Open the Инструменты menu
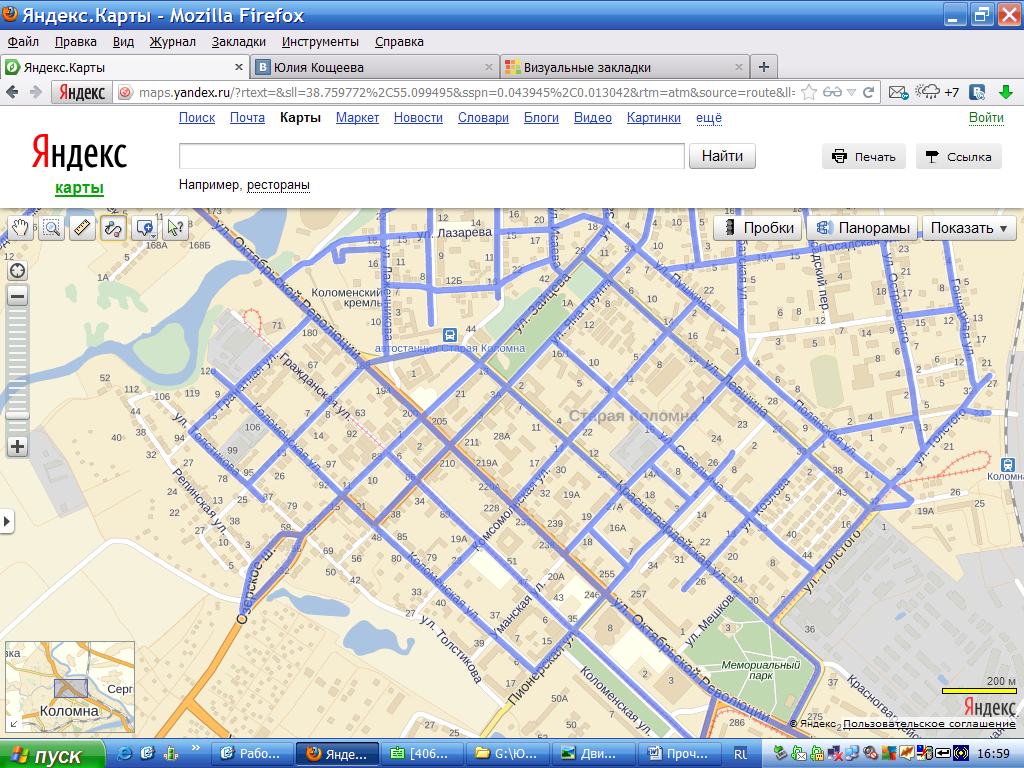 (x=320, y=42)
